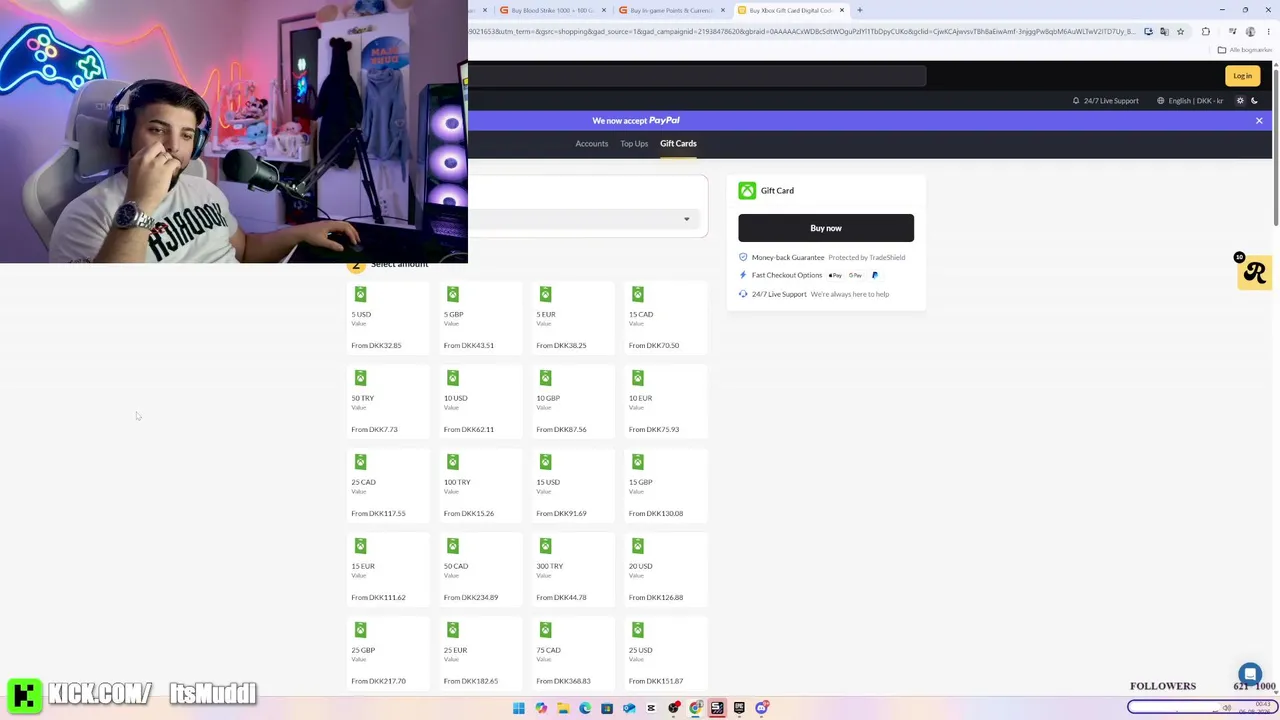Open the chat support bubble icon
This screenshot has height=720, width=1280.
(x=1250, y=675)
